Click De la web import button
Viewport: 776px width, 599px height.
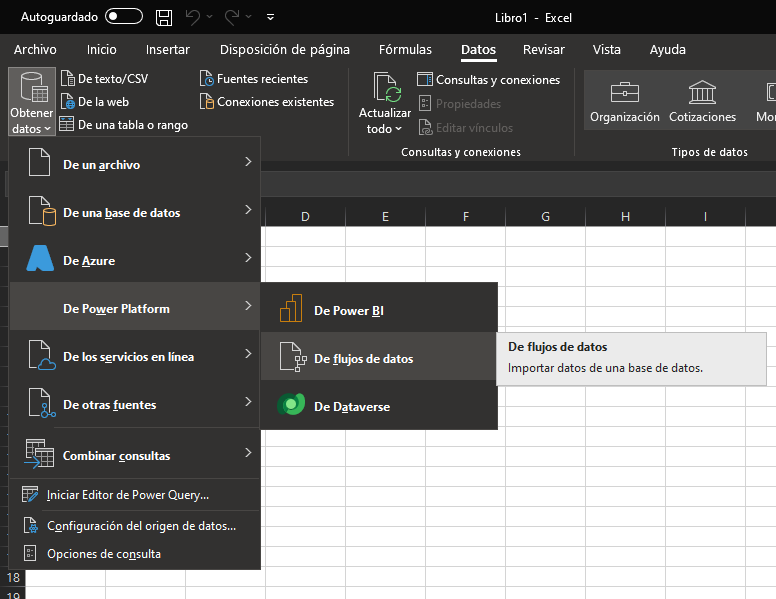pos(95,101)
